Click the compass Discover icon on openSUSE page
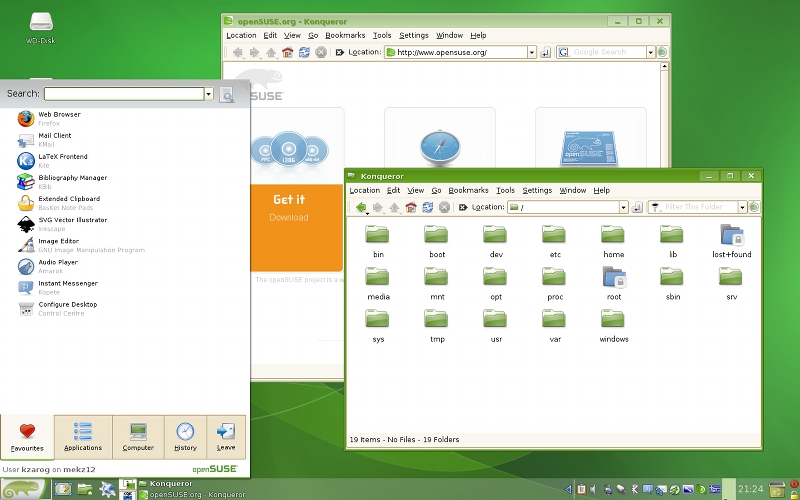Viewport: 800px width, 500px height. 440,147
